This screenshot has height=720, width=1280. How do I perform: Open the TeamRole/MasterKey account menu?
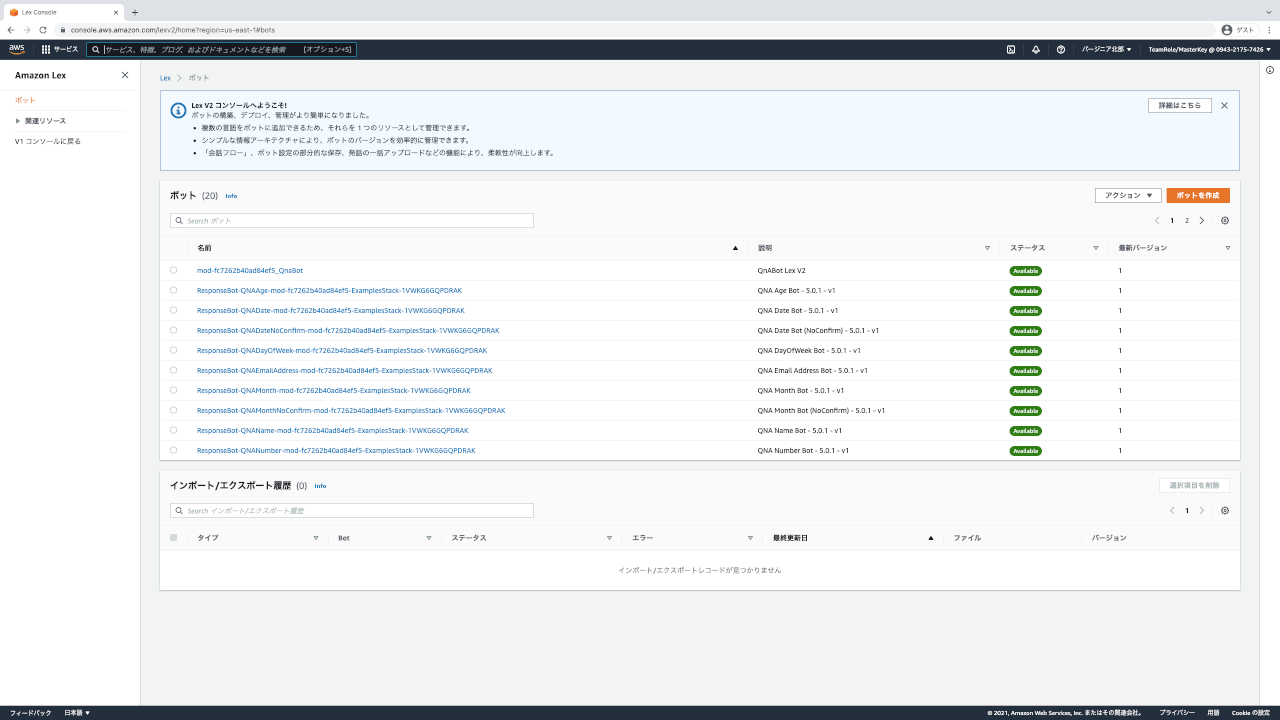click(x=1210, y=49)
